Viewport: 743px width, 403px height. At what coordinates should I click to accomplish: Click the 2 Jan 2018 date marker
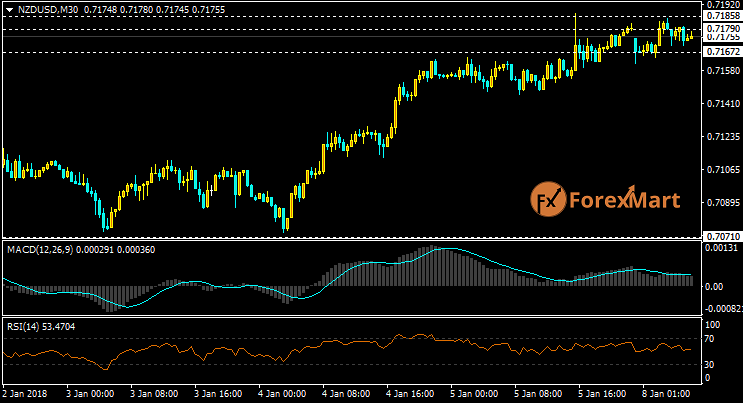[22, 395]
